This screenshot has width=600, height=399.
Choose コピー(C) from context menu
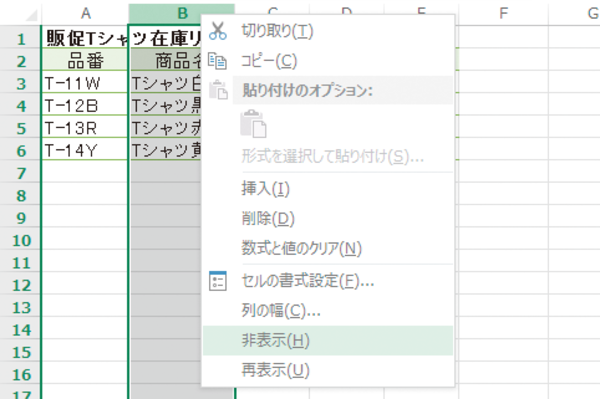(x=328, y=61)
